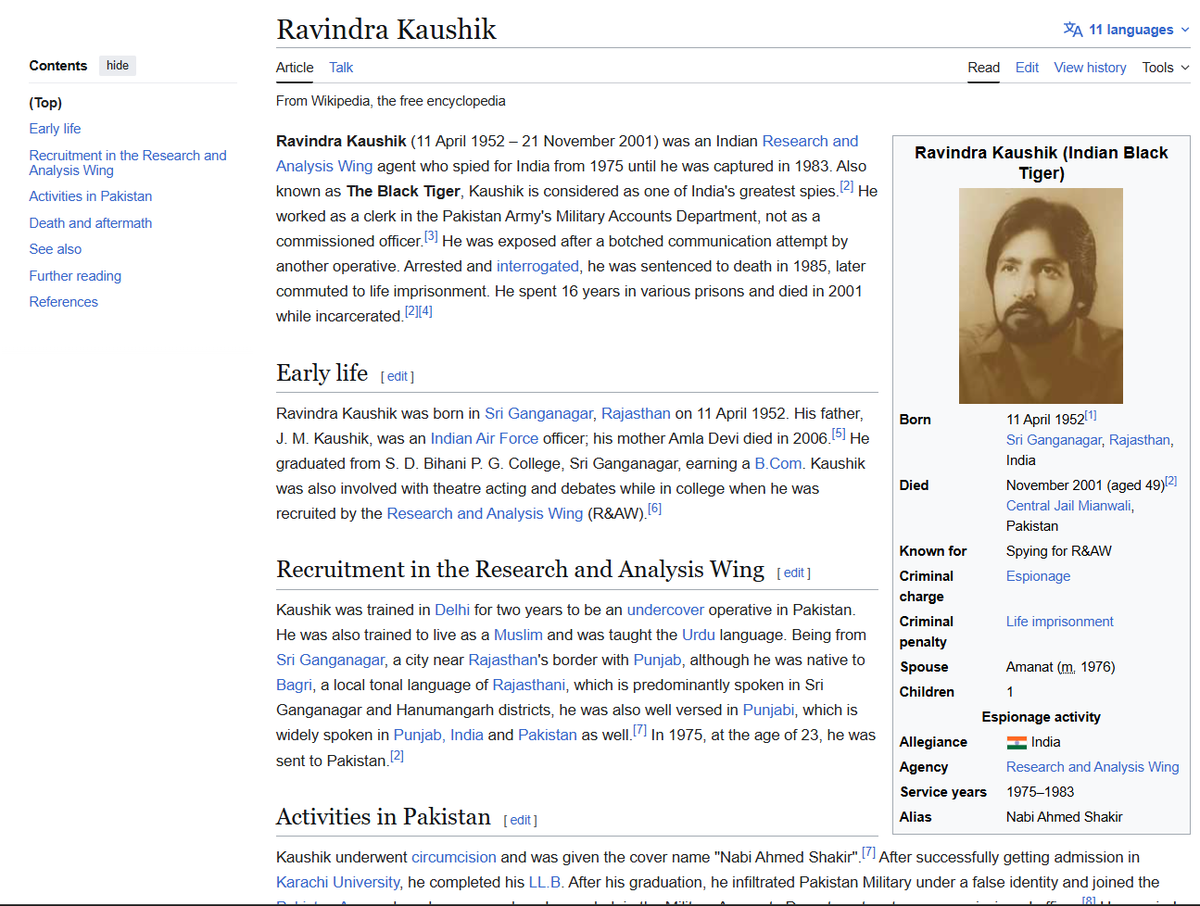Follow citation [3] in the intro

tap(431, 237)
